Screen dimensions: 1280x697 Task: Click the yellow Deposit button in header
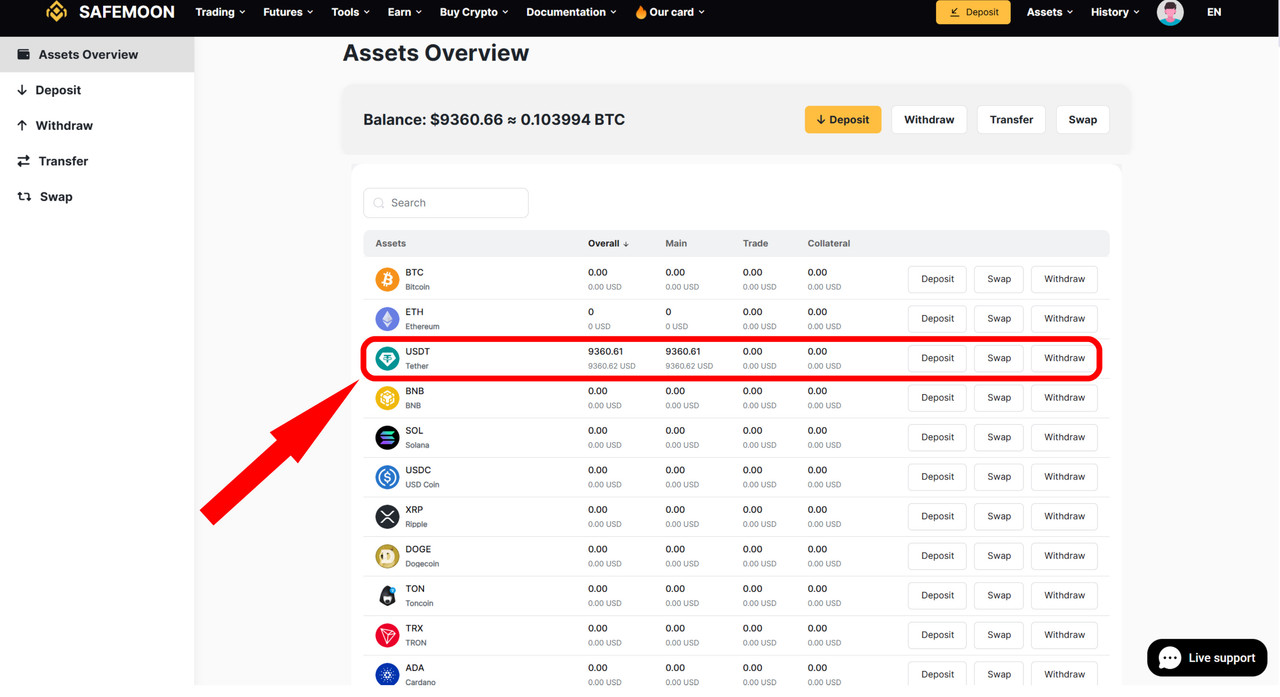[973, 12]
